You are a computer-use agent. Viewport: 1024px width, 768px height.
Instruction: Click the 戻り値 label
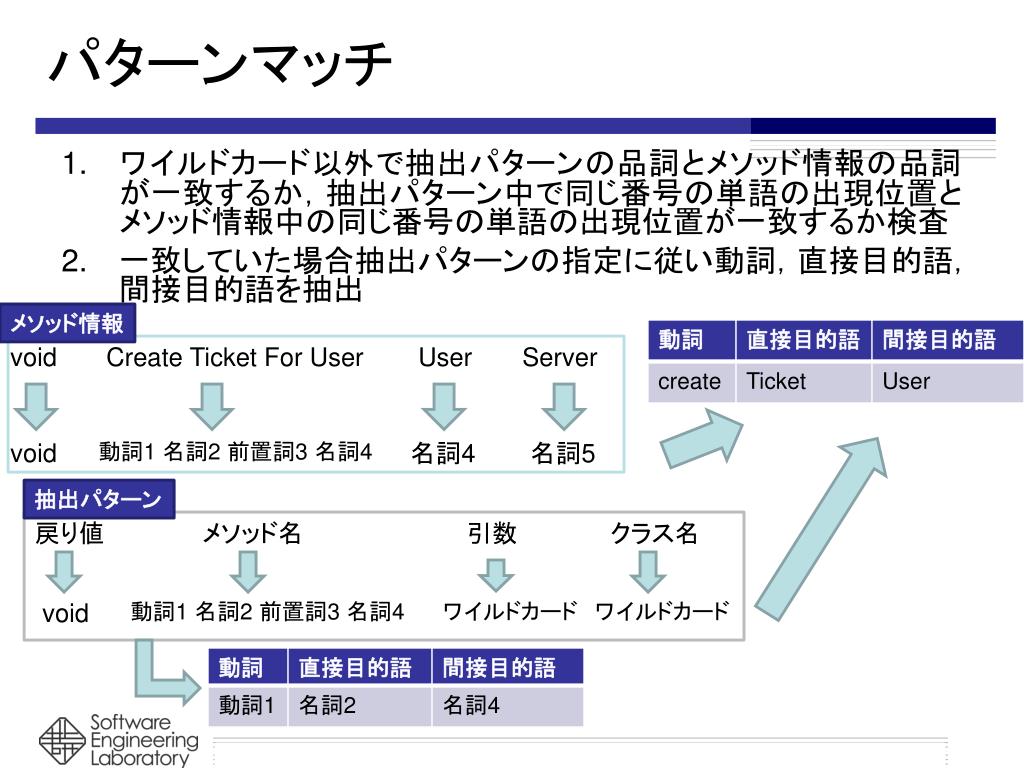(69, 533)
